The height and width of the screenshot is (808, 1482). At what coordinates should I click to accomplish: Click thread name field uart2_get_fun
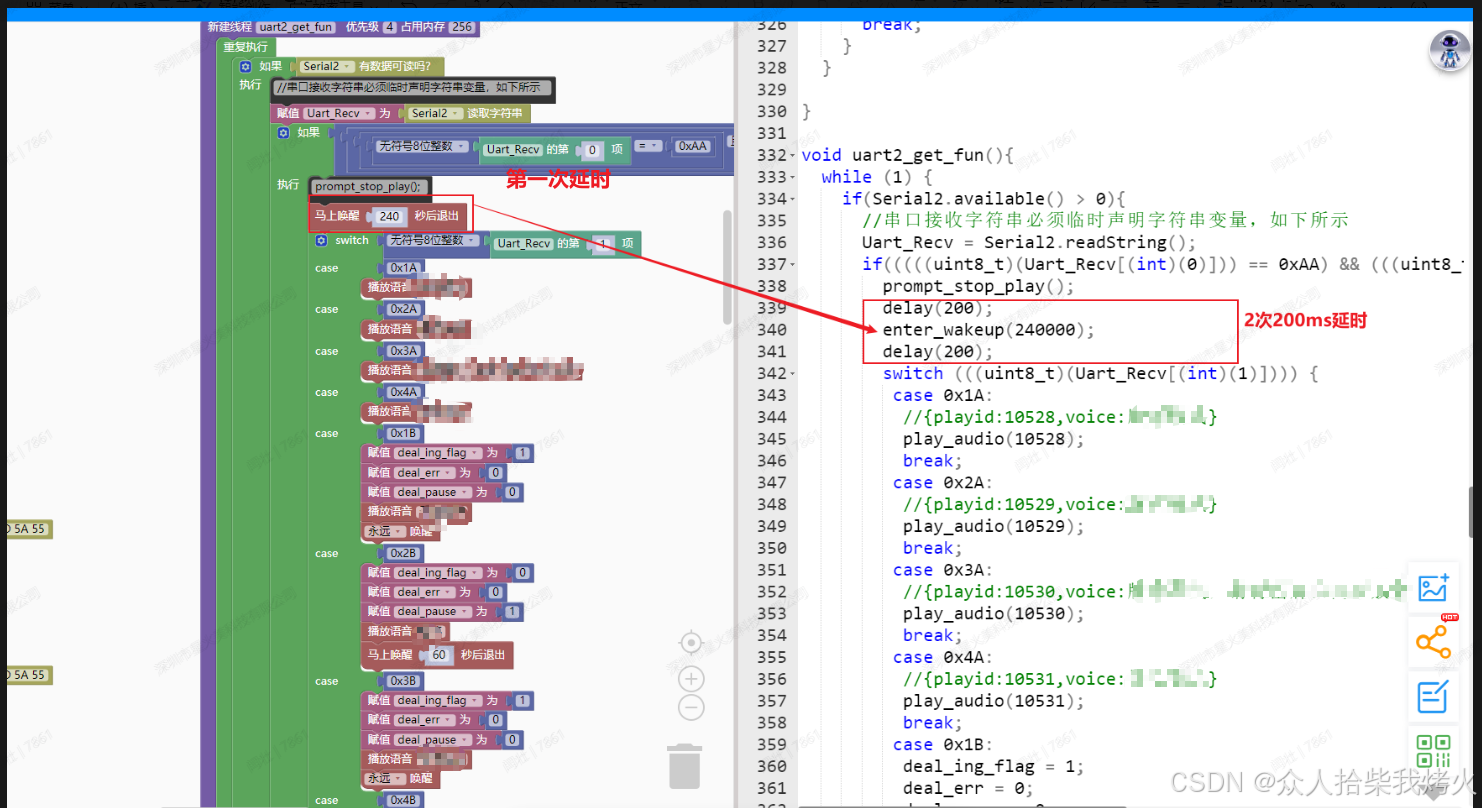pyautogui.click(x=296, y=27)
